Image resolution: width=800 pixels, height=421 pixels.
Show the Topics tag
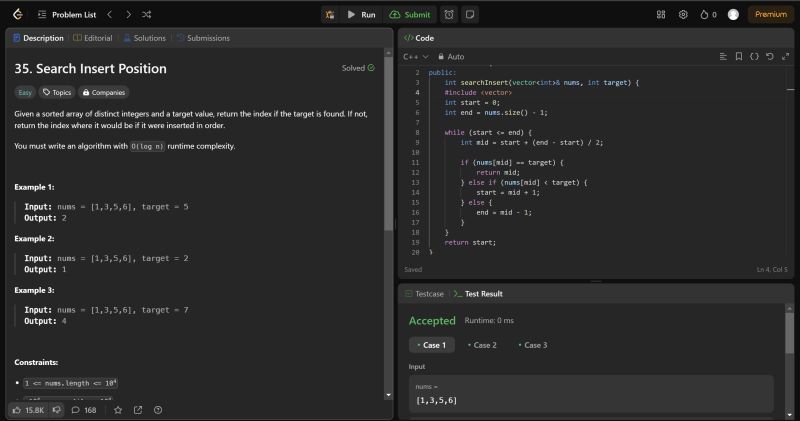(x=57, y=92)
